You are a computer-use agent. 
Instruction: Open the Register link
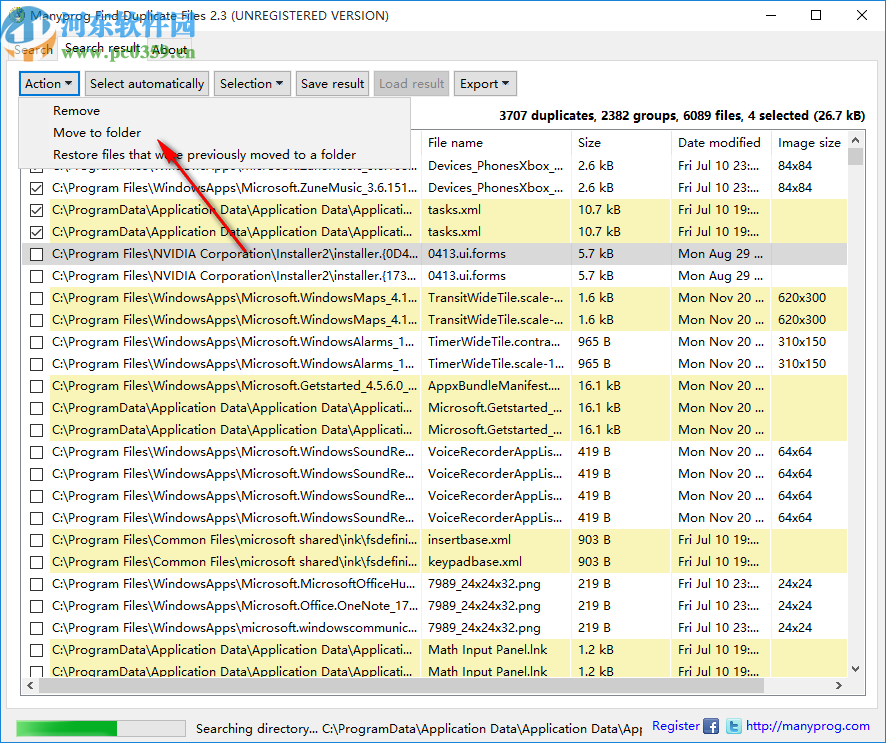tap(675, 726)
